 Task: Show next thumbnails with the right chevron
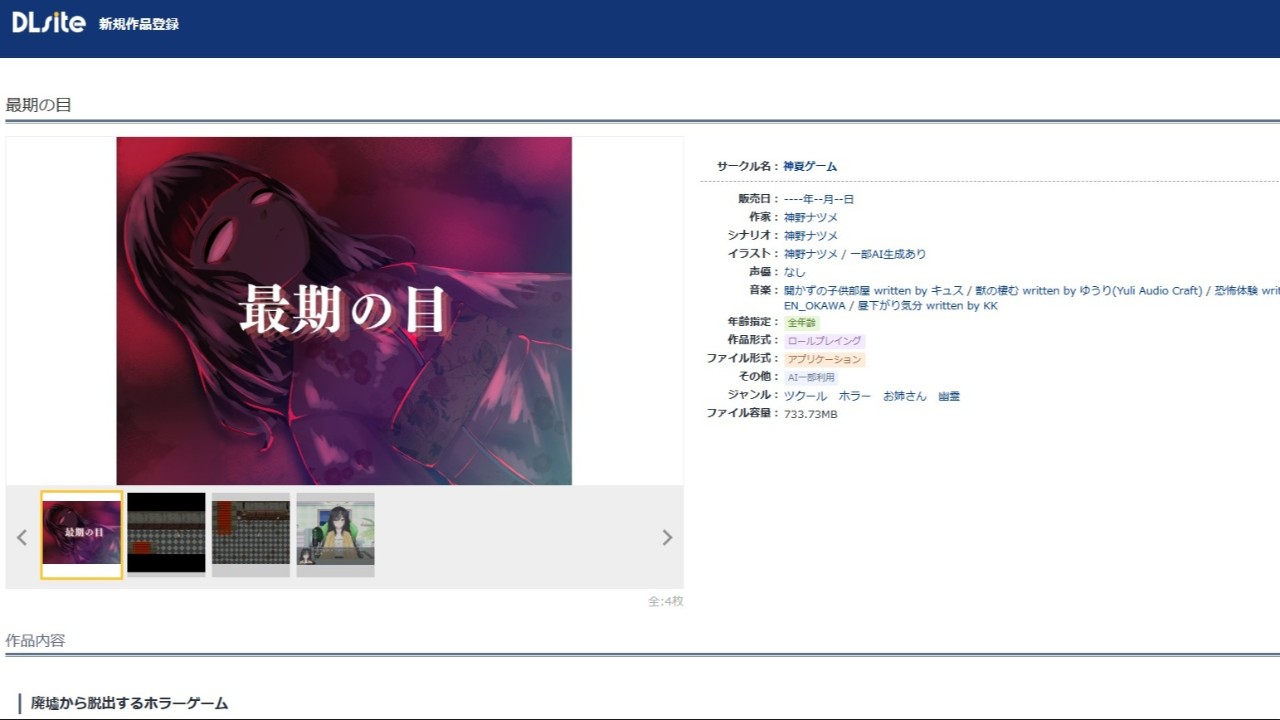tap(667, 537)
